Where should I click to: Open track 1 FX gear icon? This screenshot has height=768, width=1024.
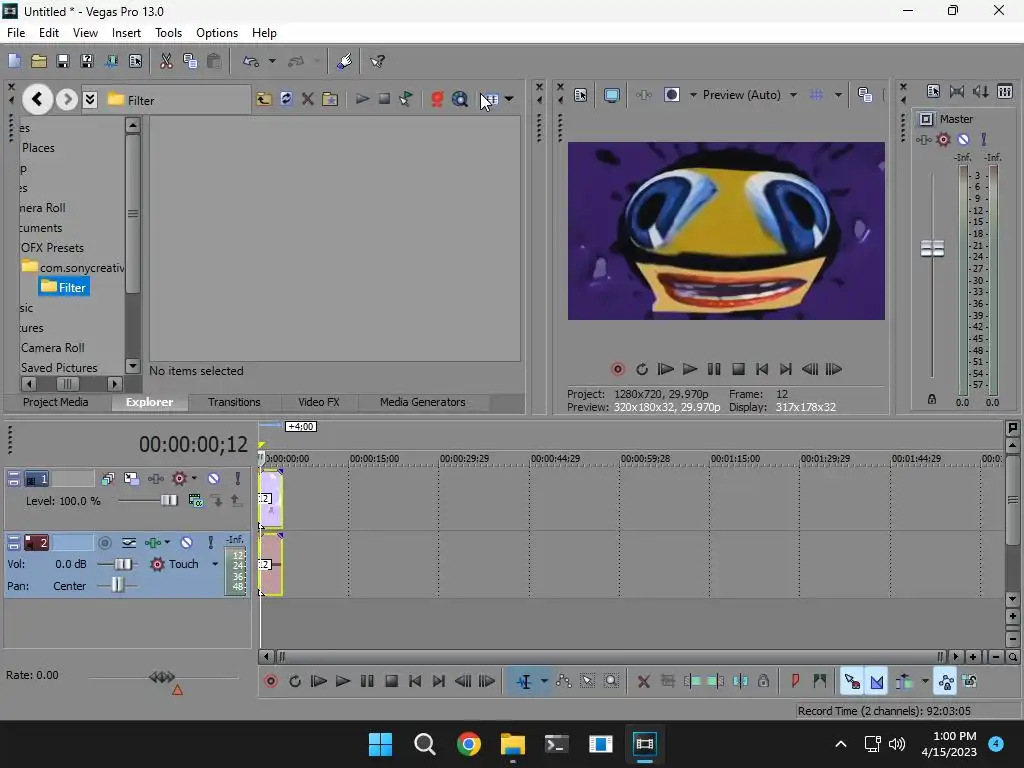(178, 479)
